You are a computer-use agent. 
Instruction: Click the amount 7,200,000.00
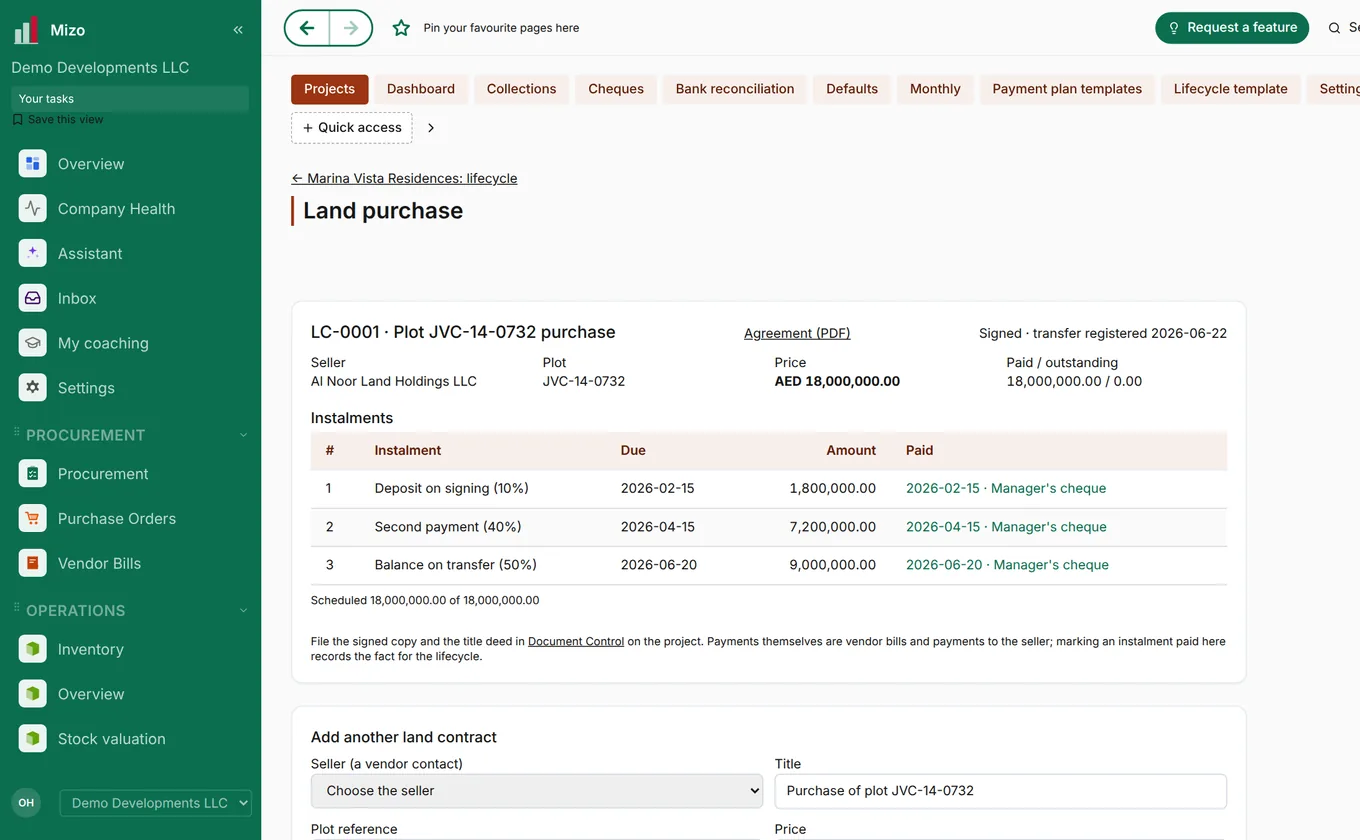[833, 527]
